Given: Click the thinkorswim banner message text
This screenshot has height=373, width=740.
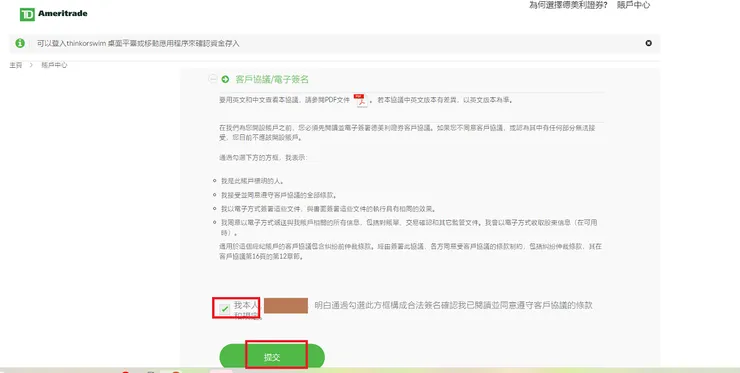Looking at the screenshot, I should coord(139,43).
